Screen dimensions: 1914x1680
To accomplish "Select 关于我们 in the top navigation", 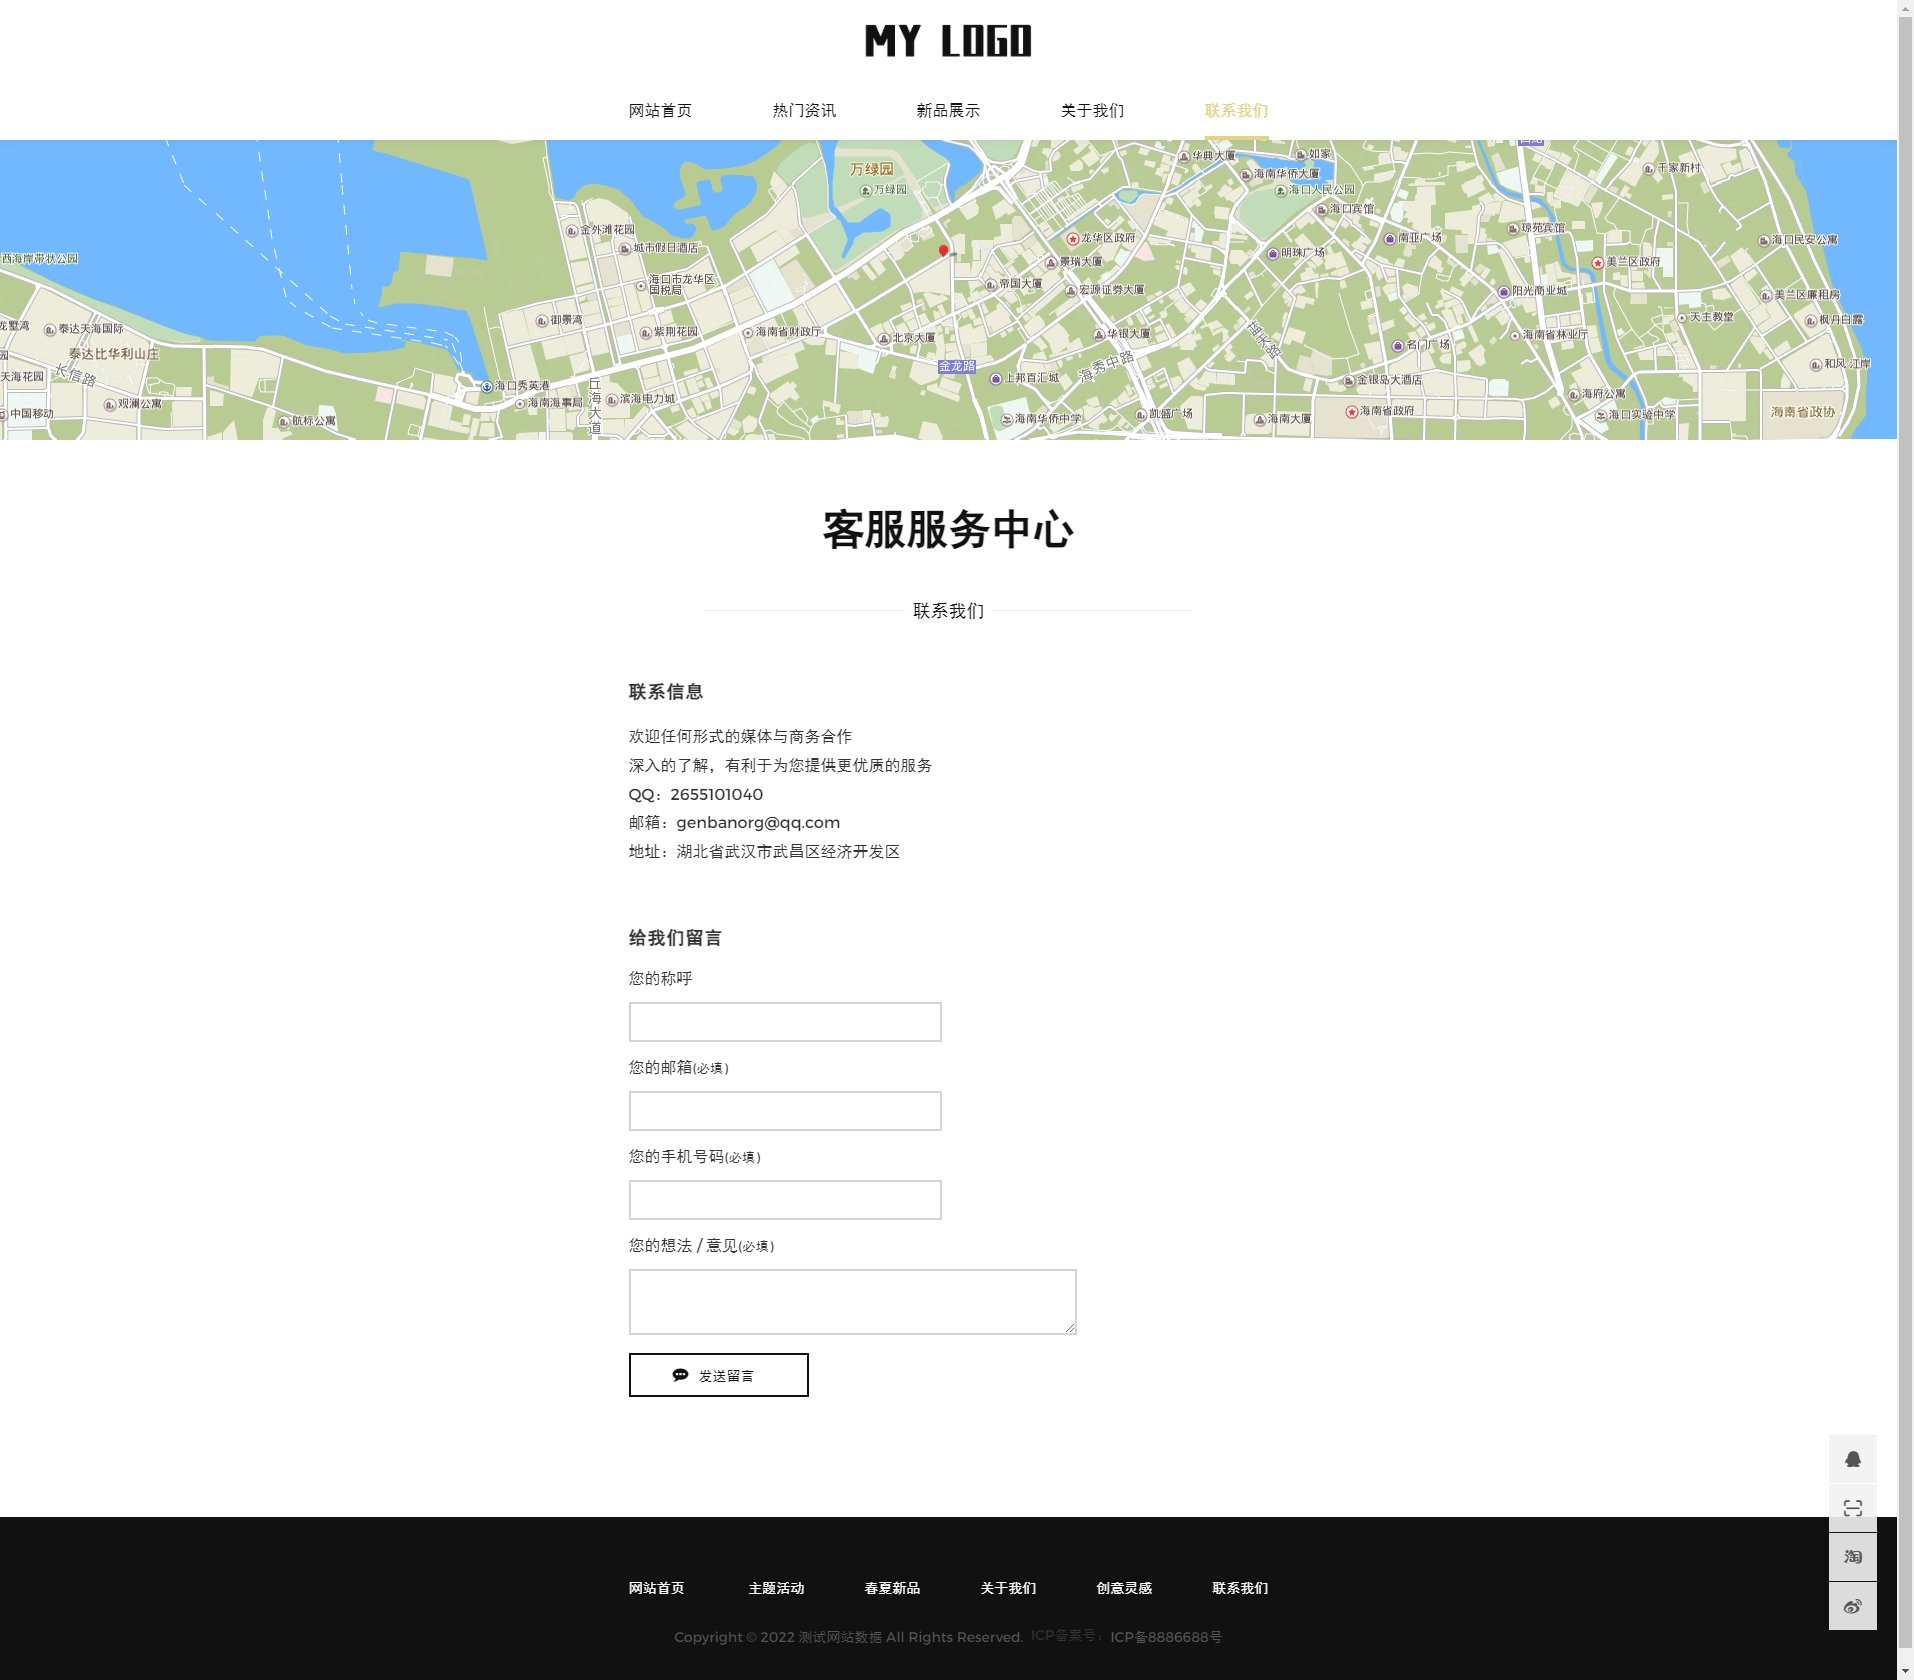I will pos(1093,111).
